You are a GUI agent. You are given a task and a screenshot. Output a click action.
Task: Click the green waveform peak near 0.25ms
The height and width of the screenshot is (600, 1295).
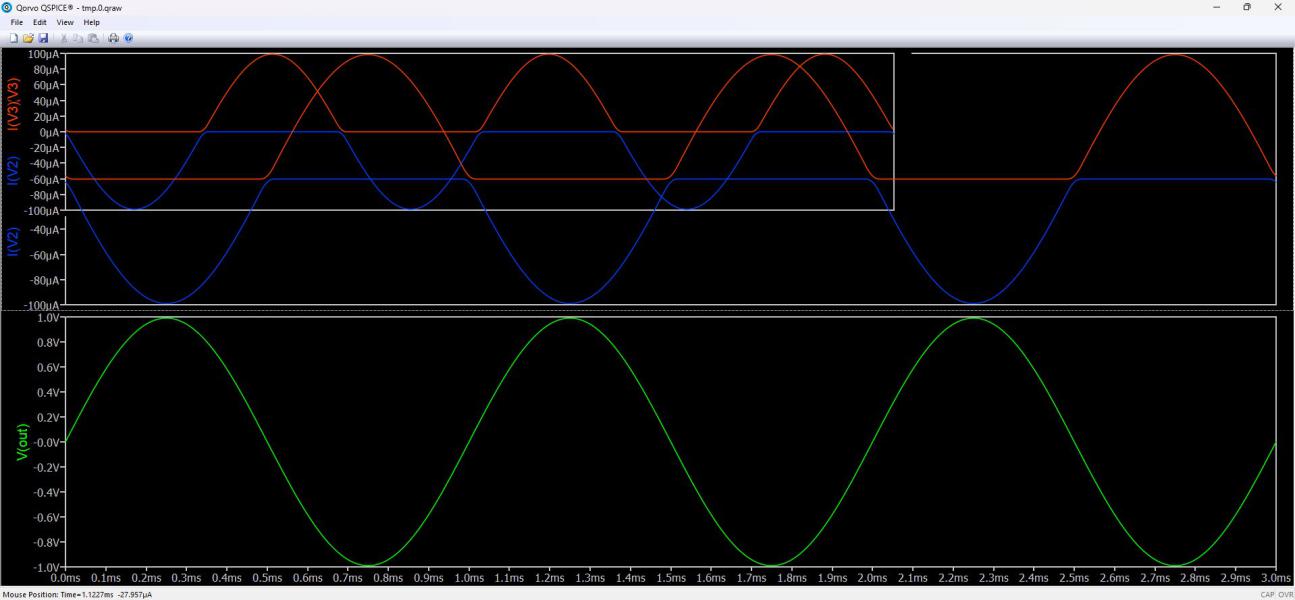[166, 318]
